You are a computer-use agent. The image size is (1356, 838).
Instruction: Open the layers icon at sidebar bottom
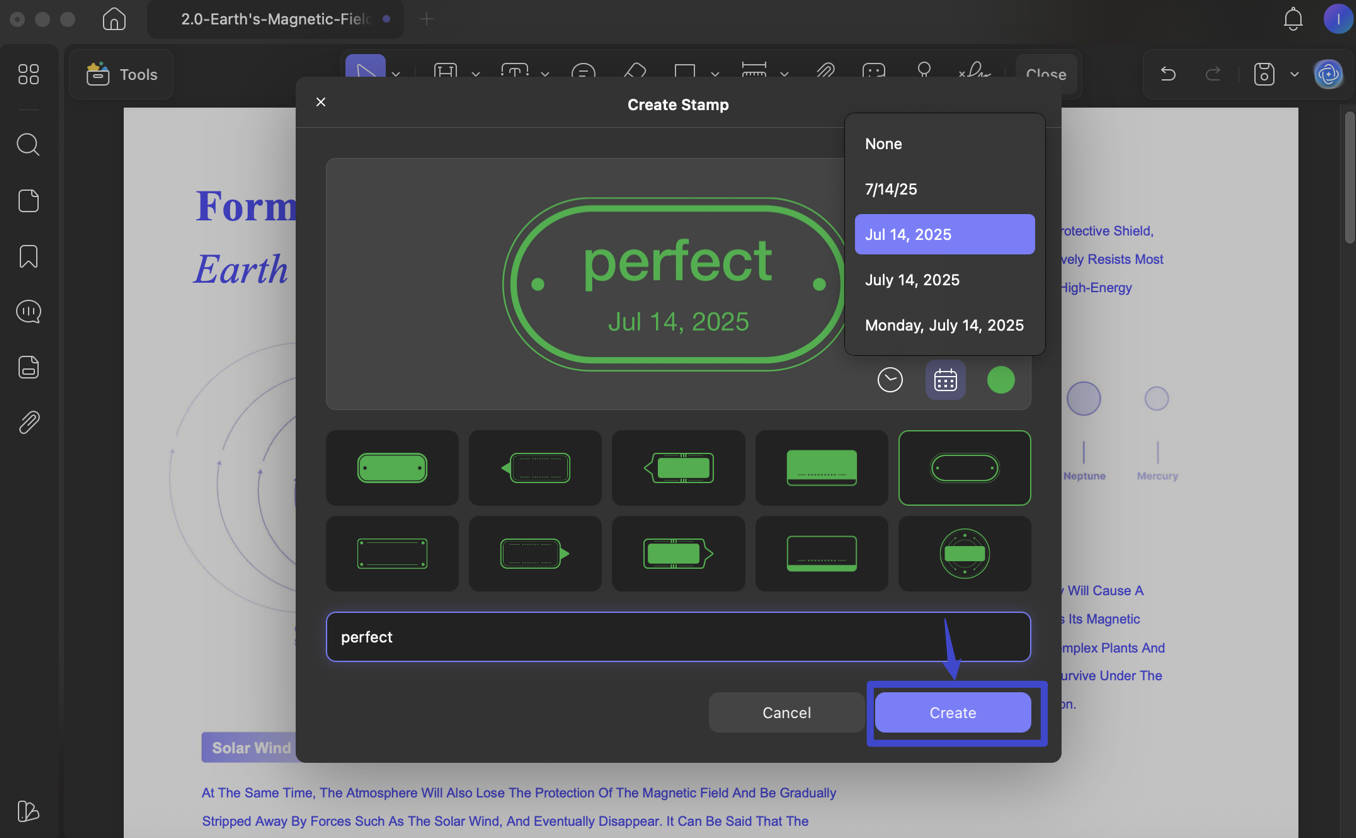click(29, 811)
